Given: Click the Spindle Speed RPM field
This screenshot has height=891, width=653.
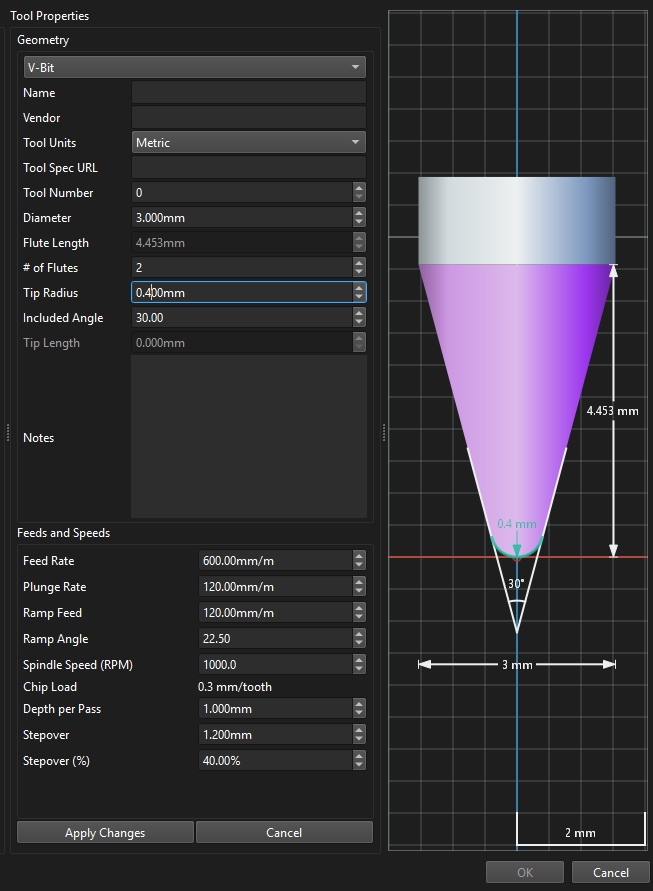Looking at the screenshot, I should tap(275, 665).
